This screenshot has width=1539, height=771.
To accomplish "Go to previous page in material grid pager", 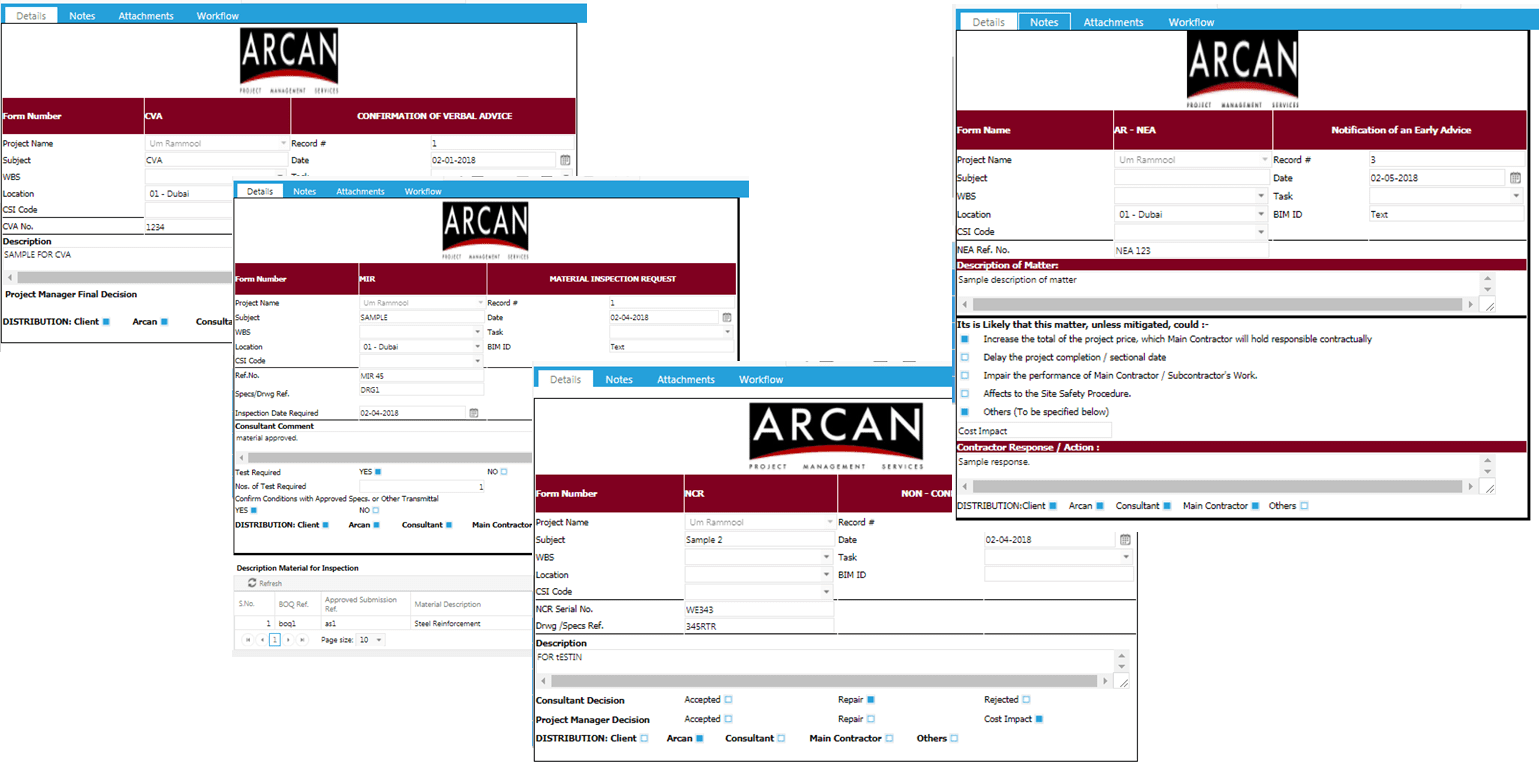I will pyautogui.click(x=261, y=639).
